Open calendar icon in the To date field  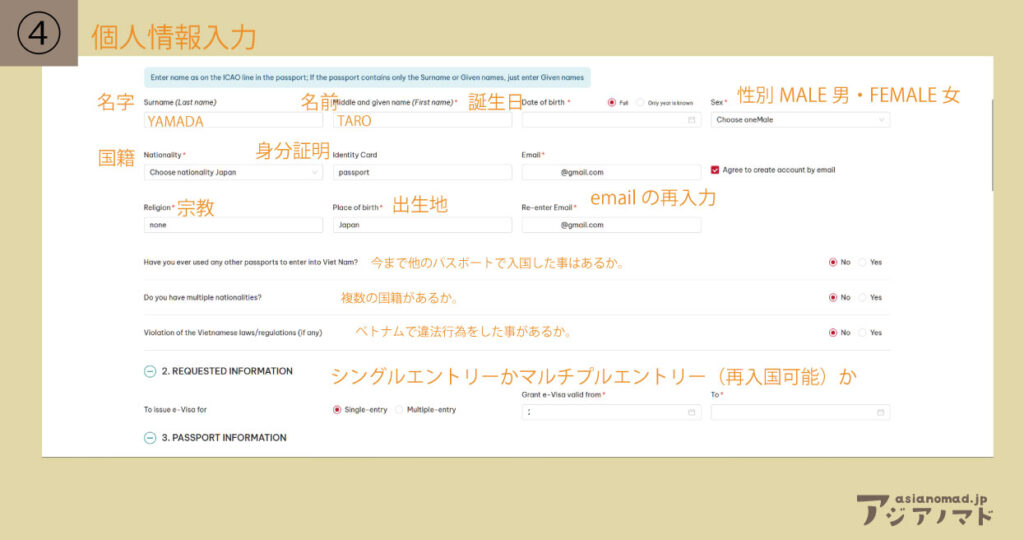coord(880,412)
